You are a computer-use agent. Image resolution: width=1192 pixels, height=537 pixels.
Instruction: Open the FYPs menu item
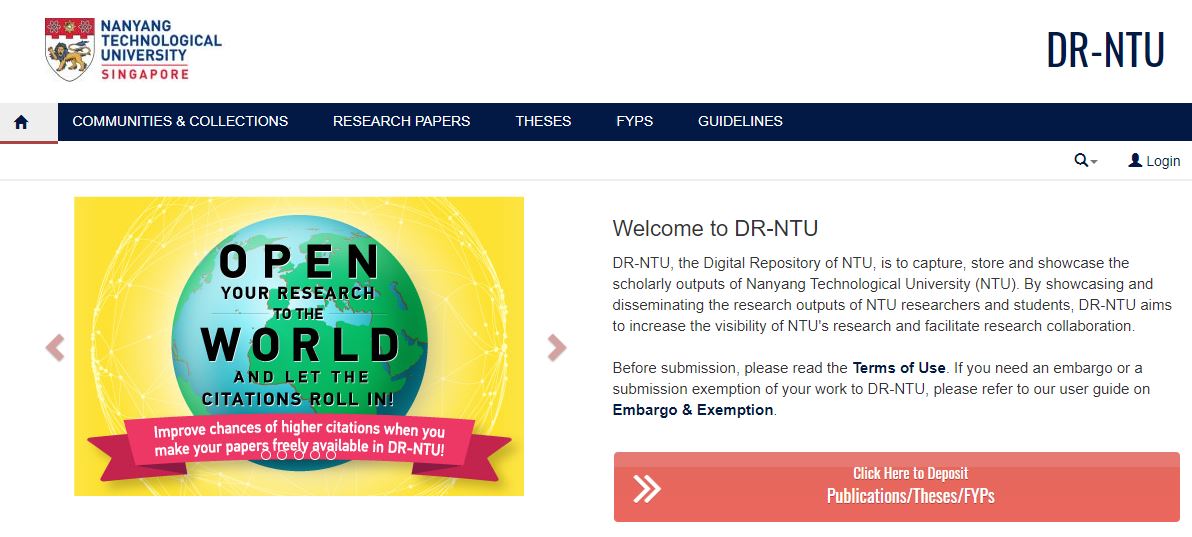coord(635,121)
